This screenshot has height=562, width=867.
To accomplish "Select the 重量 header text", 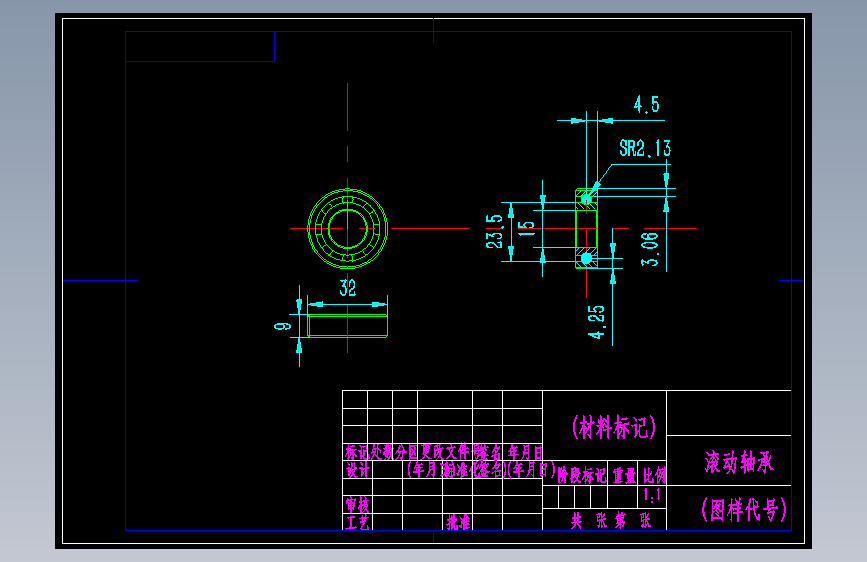I will (624, 475).
